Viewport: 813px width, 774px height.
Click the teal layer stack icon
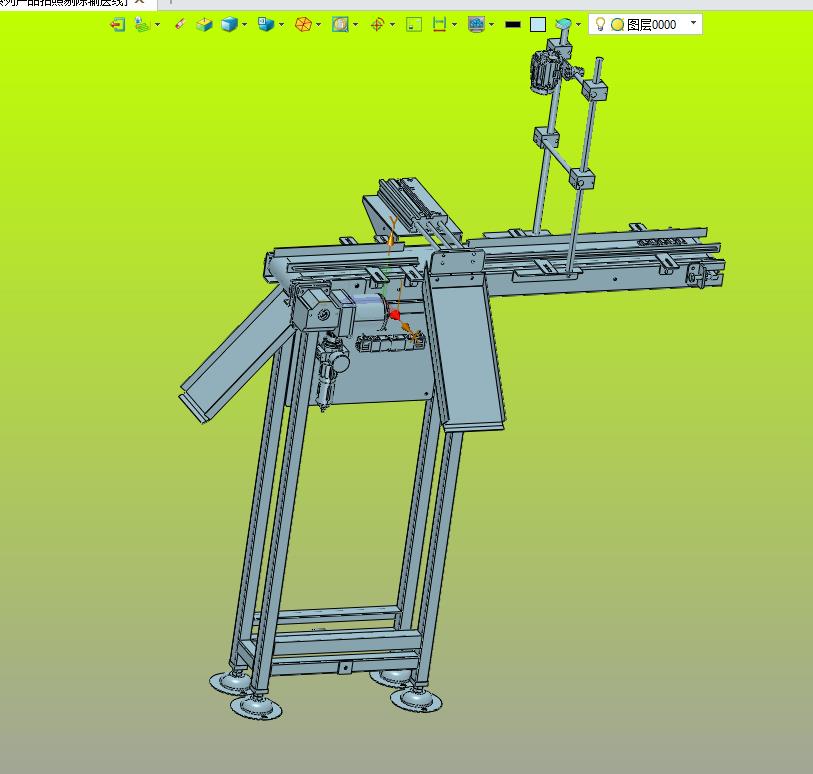564,24
